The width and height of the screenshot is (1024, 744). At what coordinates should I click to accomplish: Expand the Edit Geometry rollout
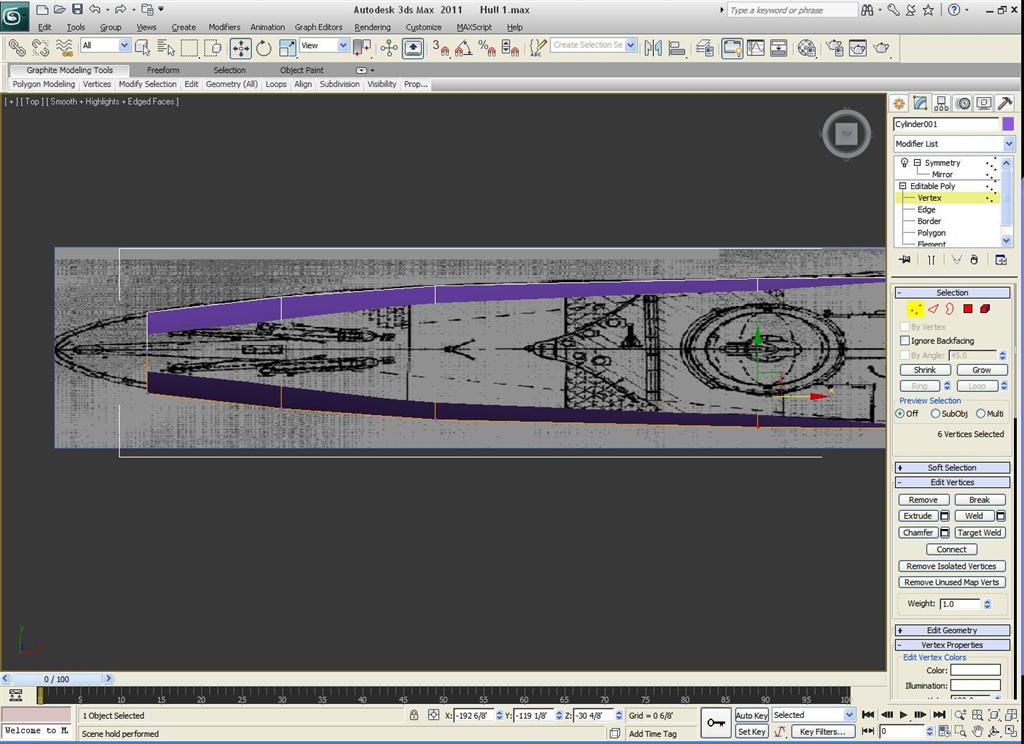952,630
